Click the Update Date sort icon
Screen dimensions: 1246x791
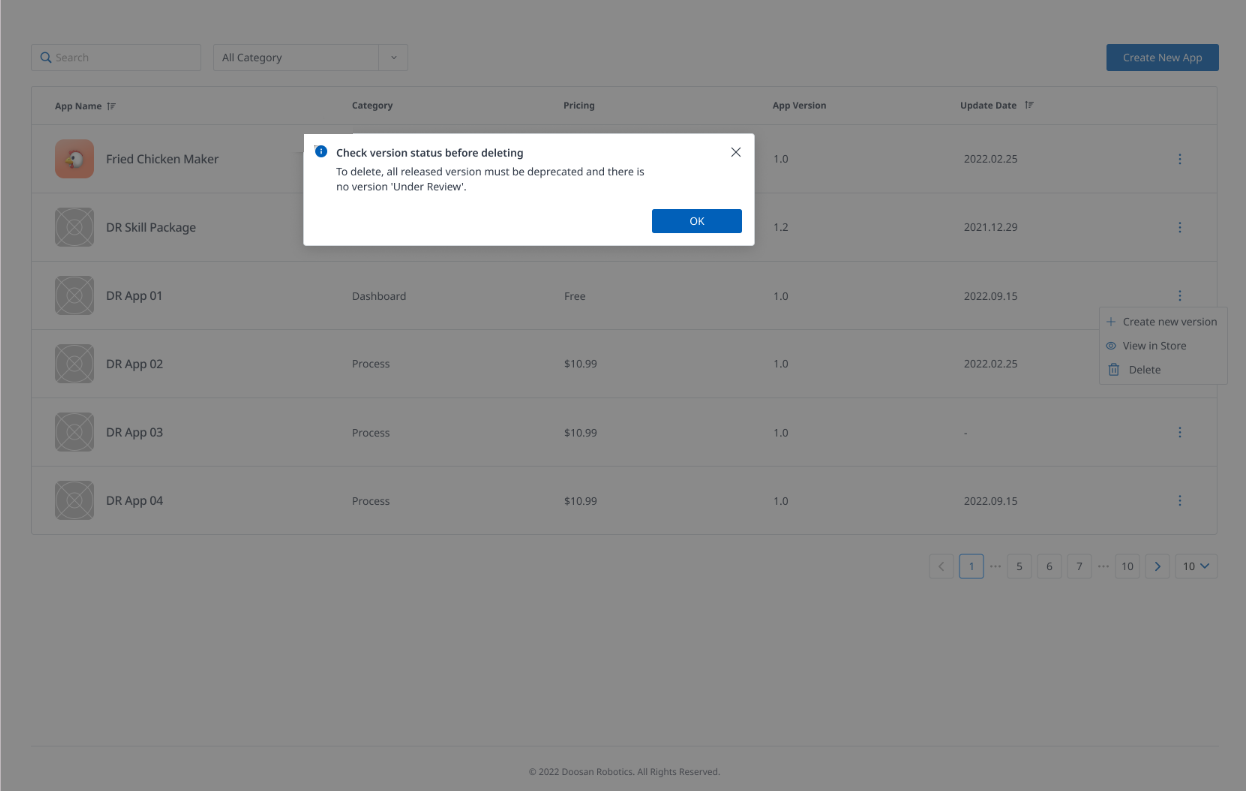(1029, 106)
